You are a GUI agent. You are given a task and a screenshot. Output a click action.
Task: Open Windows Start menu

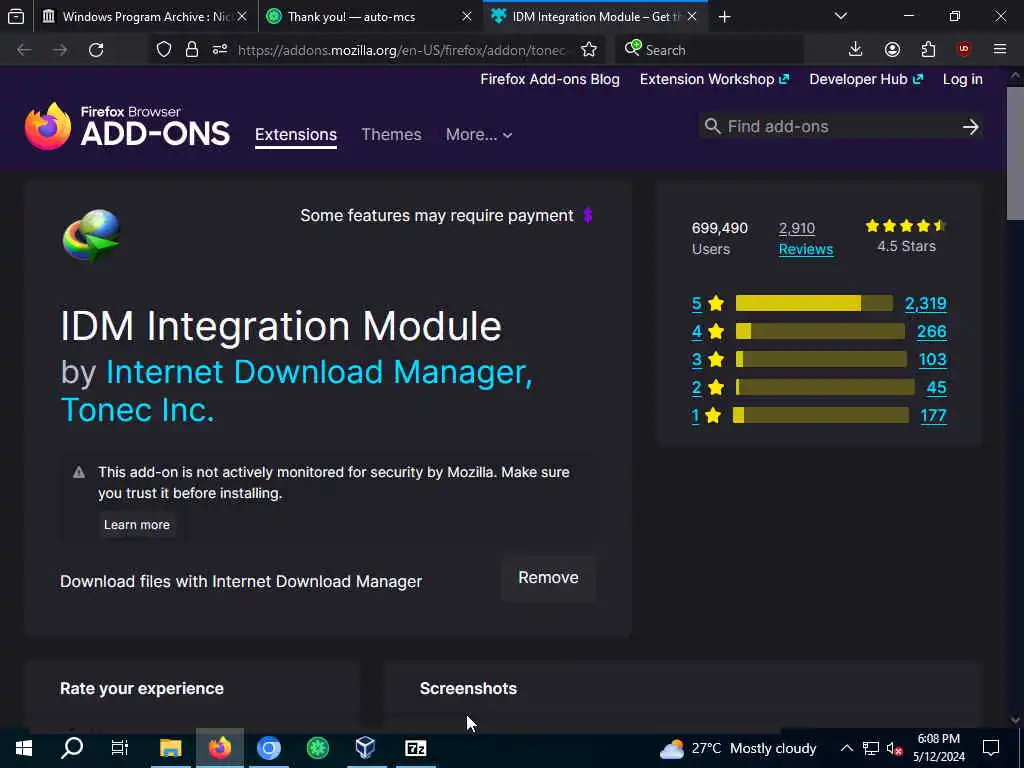(x=24, y=748)
